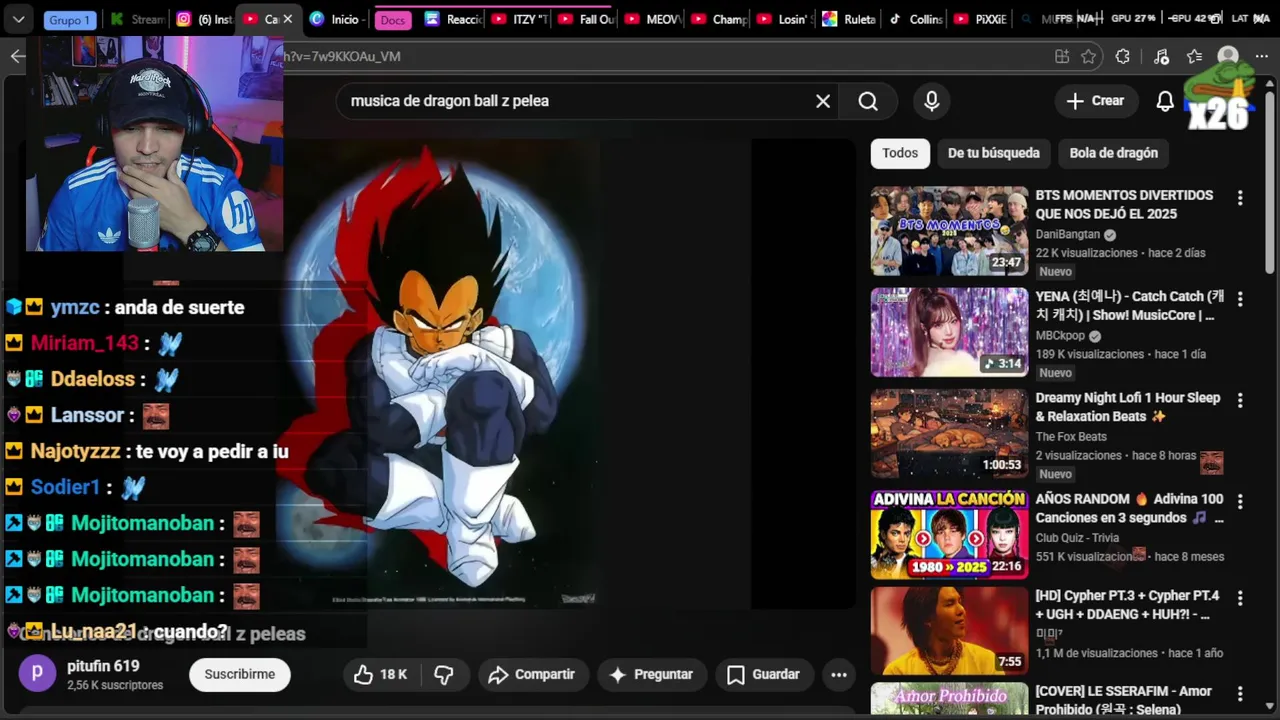Screen dimensions: 1280x720
Task: Switch to the Losin' tab
Action: (x=784, y=19)
